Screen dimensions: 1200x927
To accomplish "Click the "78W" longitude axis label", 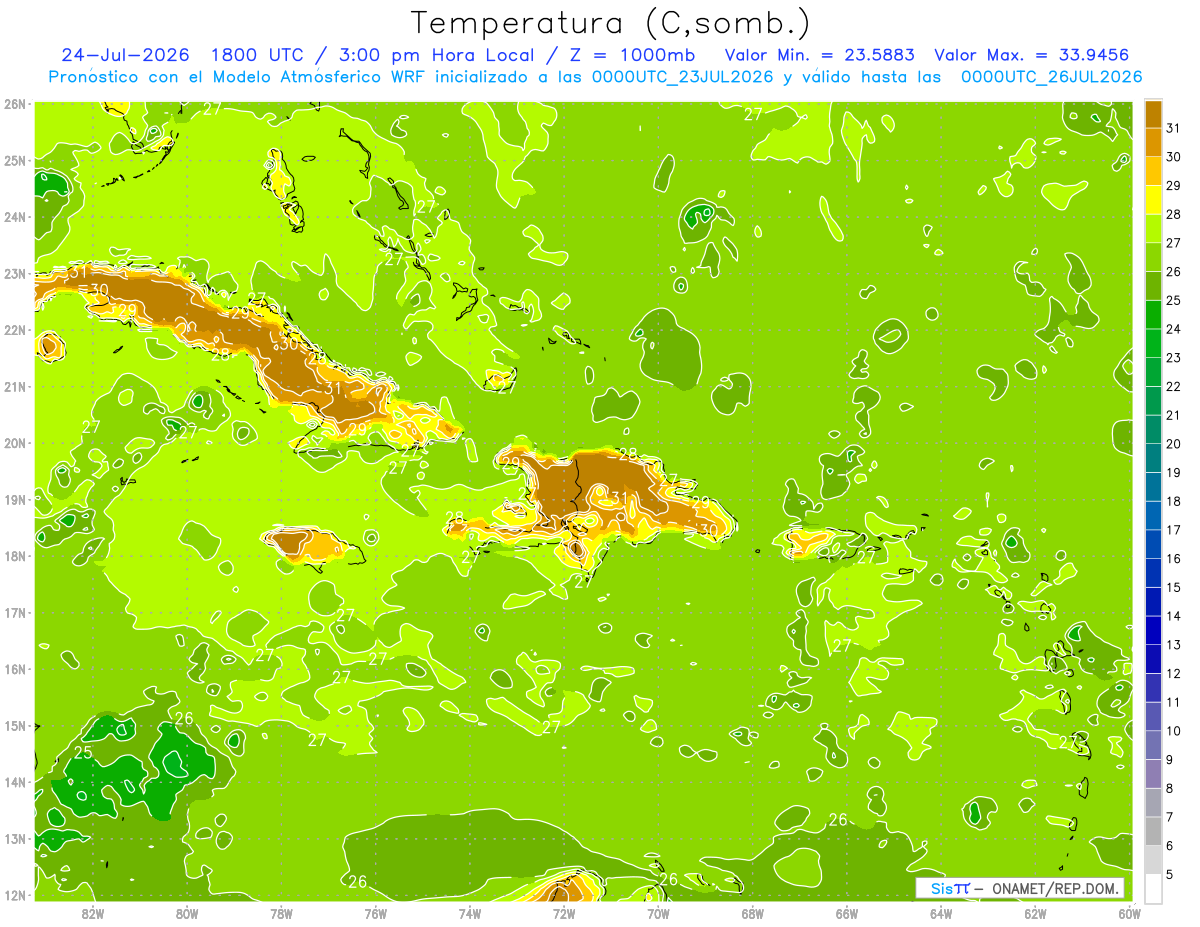I will tap(281, 913).
